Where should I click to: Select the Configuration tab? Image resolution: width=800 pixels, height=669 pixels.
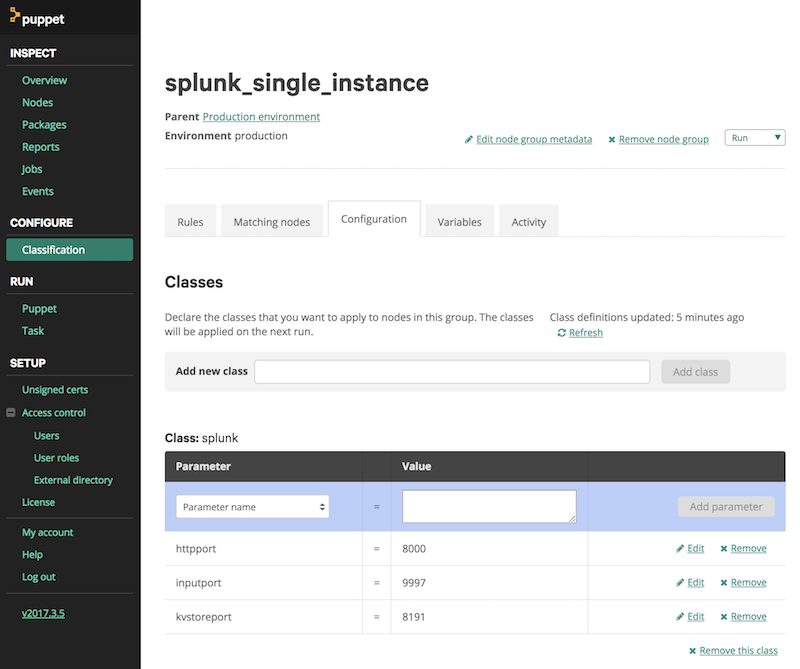click(x=374, y=219)
